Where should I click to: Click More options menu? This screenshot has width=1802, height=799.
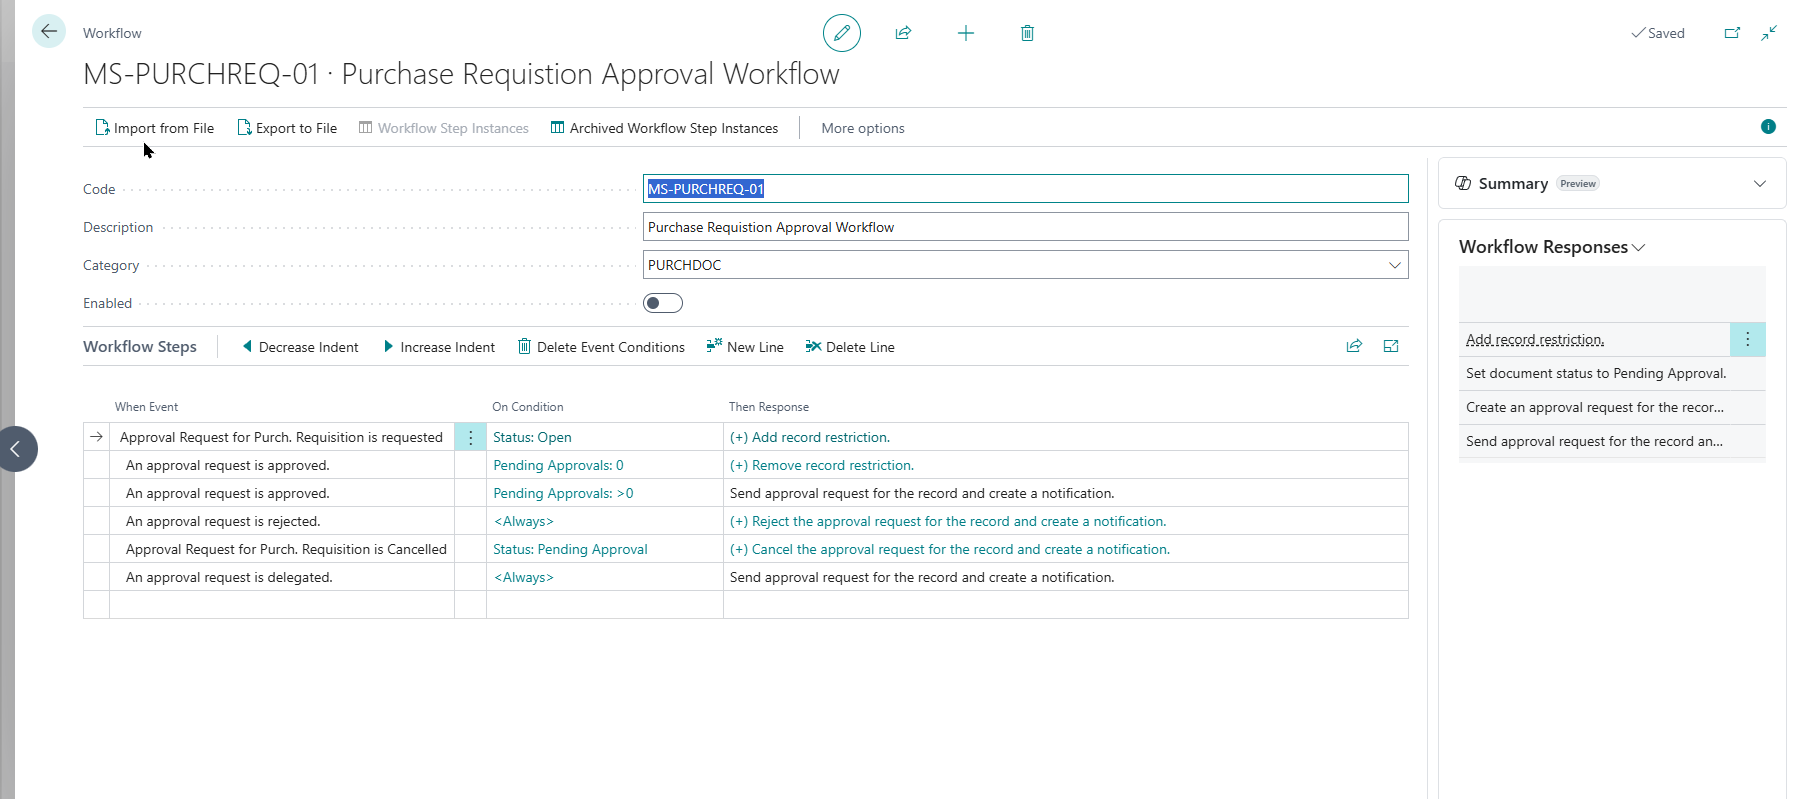pos(862,128)
